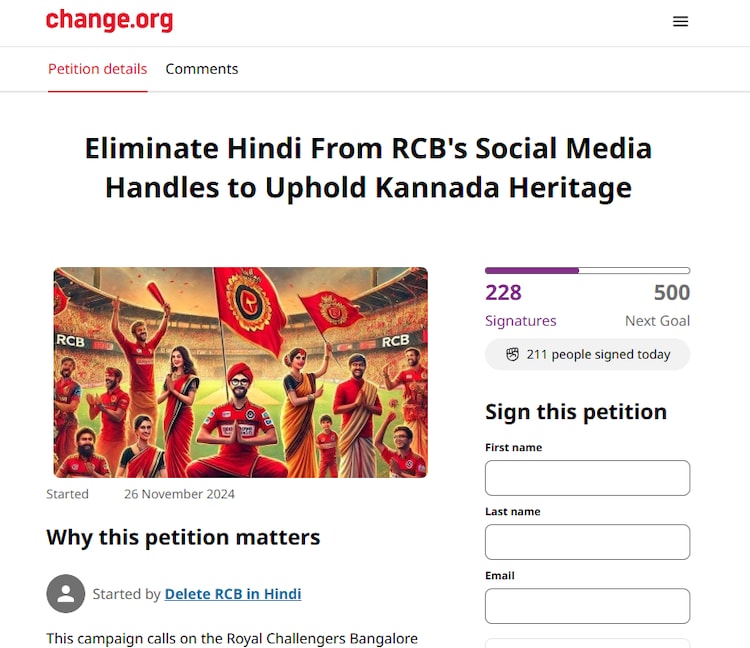Open the Comments tab
The image size is (750, 648).
coord(202,69)
